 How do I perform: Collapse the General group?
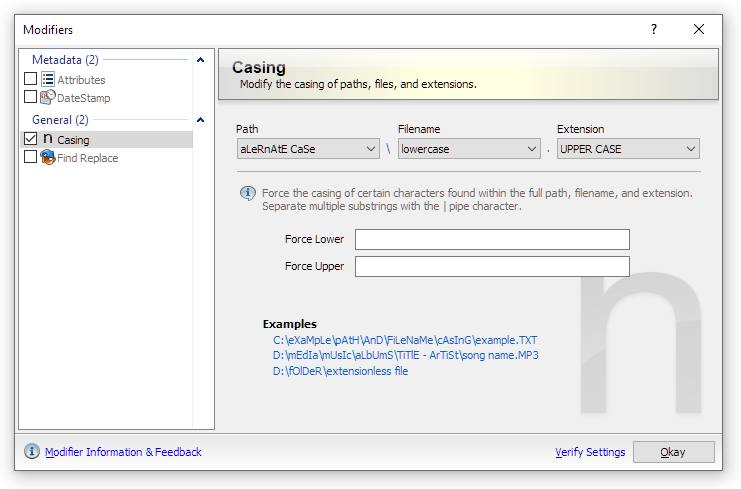pyautogui.click(x=200, y=120)
